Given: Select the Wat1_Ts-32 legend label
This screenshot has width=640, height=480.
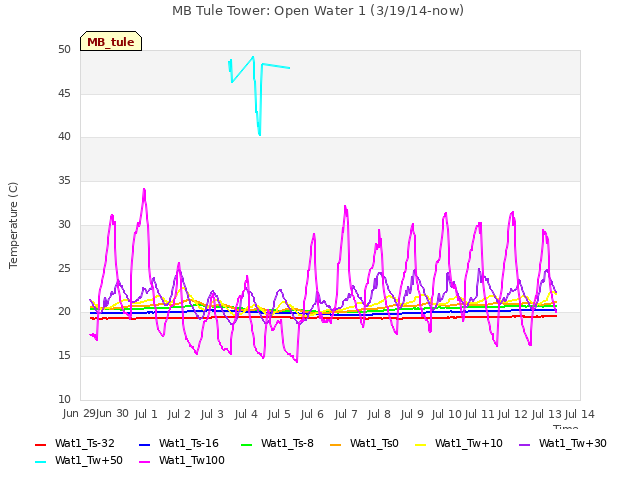Looking at the screenshot, I should 84,444.
